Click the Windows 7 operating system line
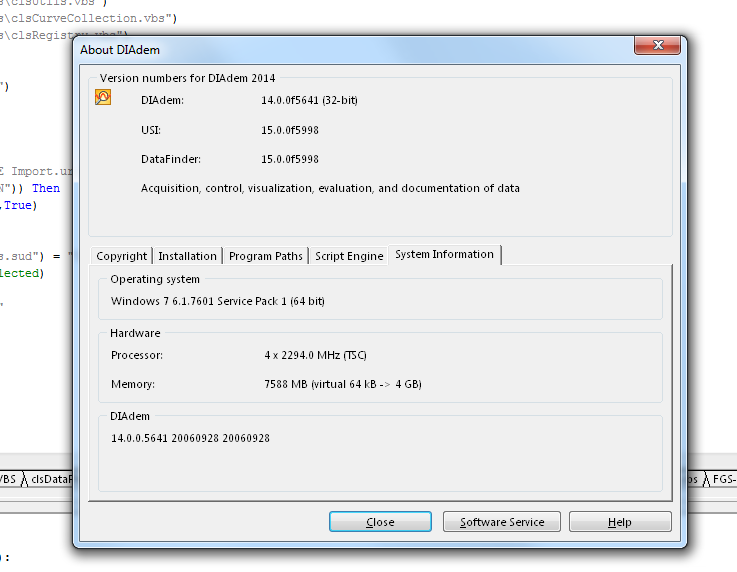This screenshot has width=737, height=572. pos(218,301)
